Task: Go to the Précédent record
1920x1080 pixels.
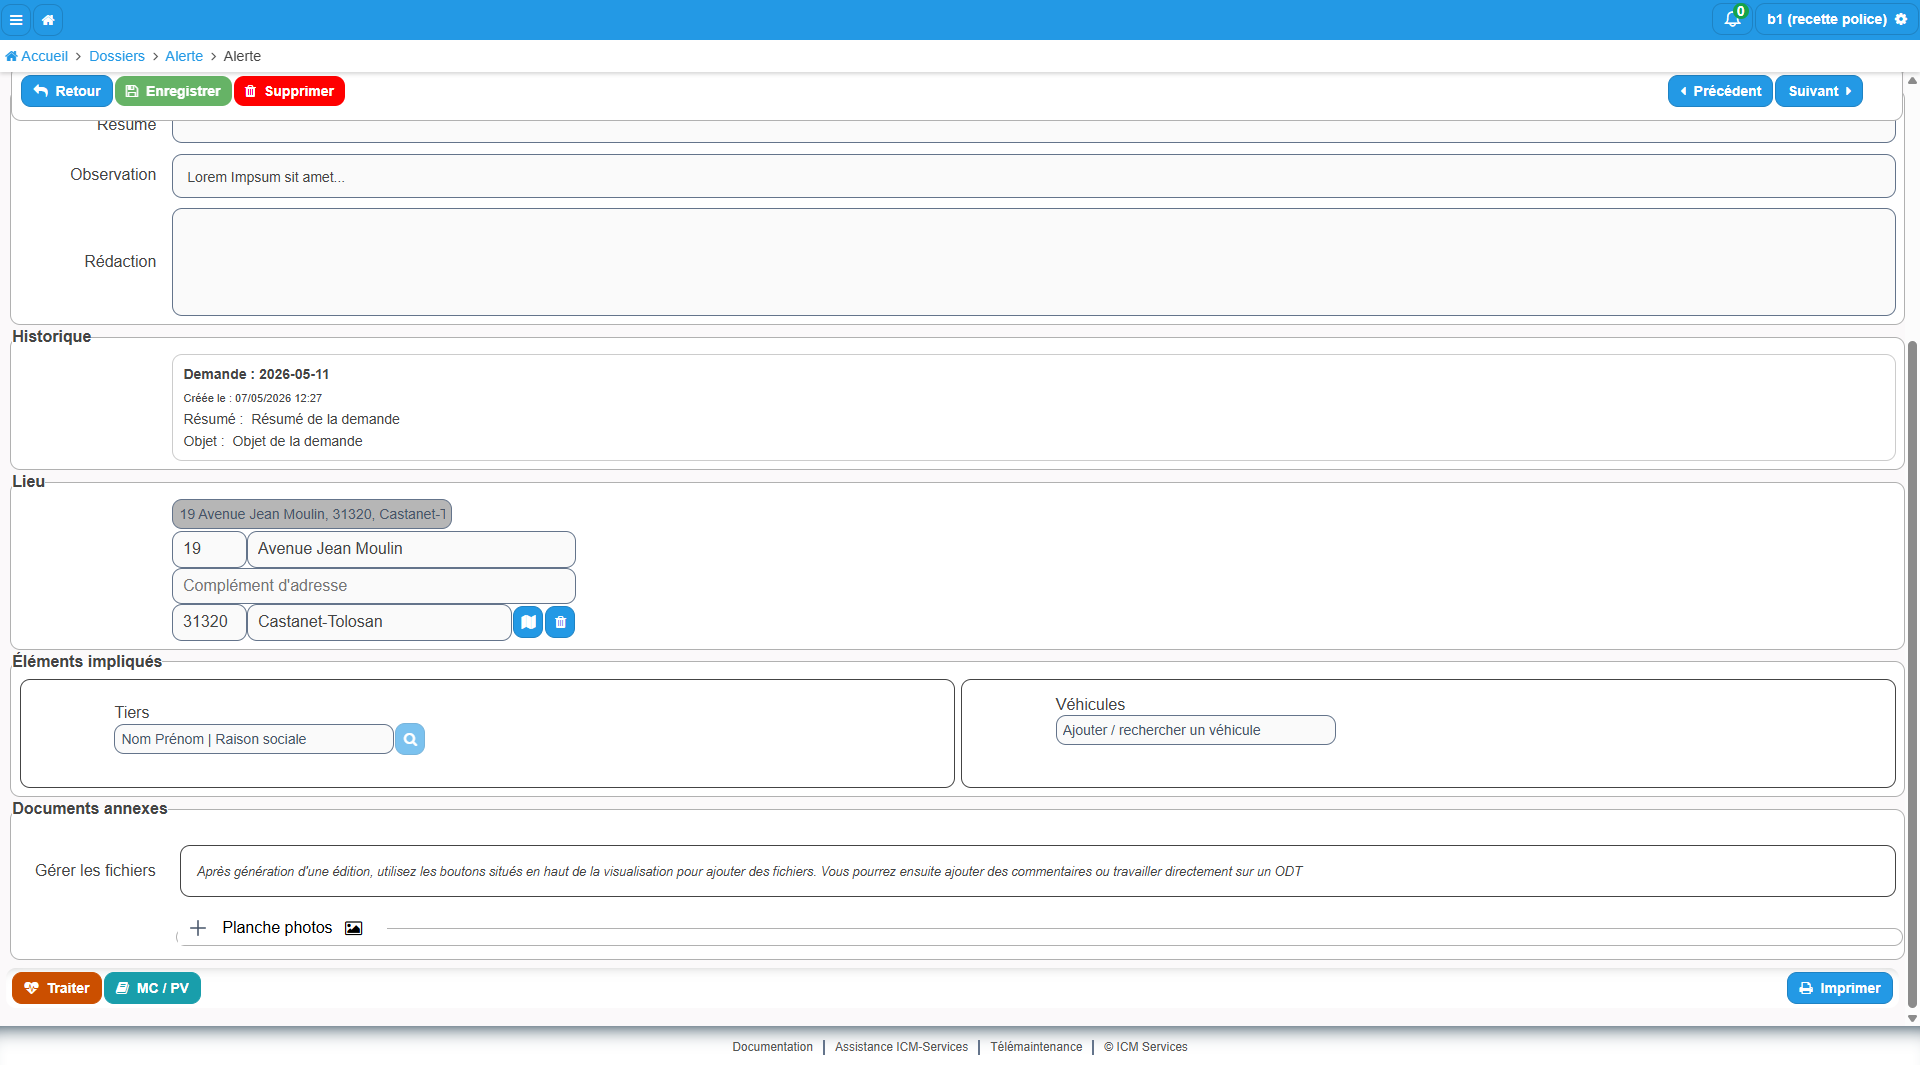Action: [x=1720, y=91]
